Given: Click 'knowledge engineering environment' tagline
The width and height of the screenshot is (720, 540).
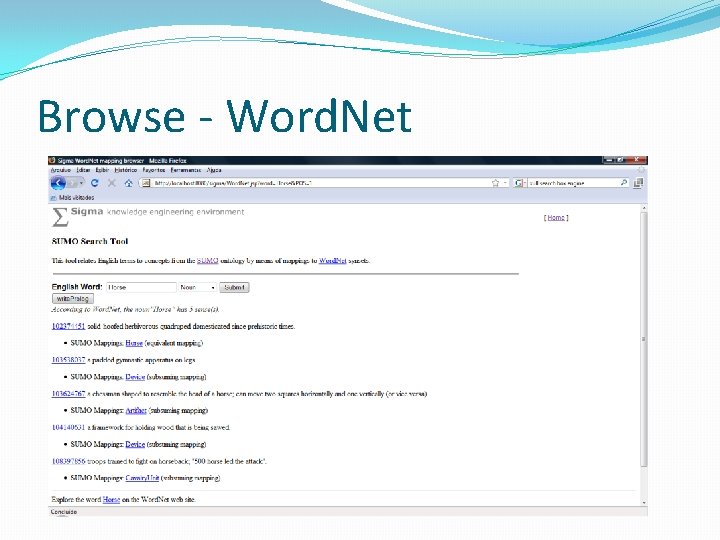Looking at the screenshot, I should pos(175,212).
